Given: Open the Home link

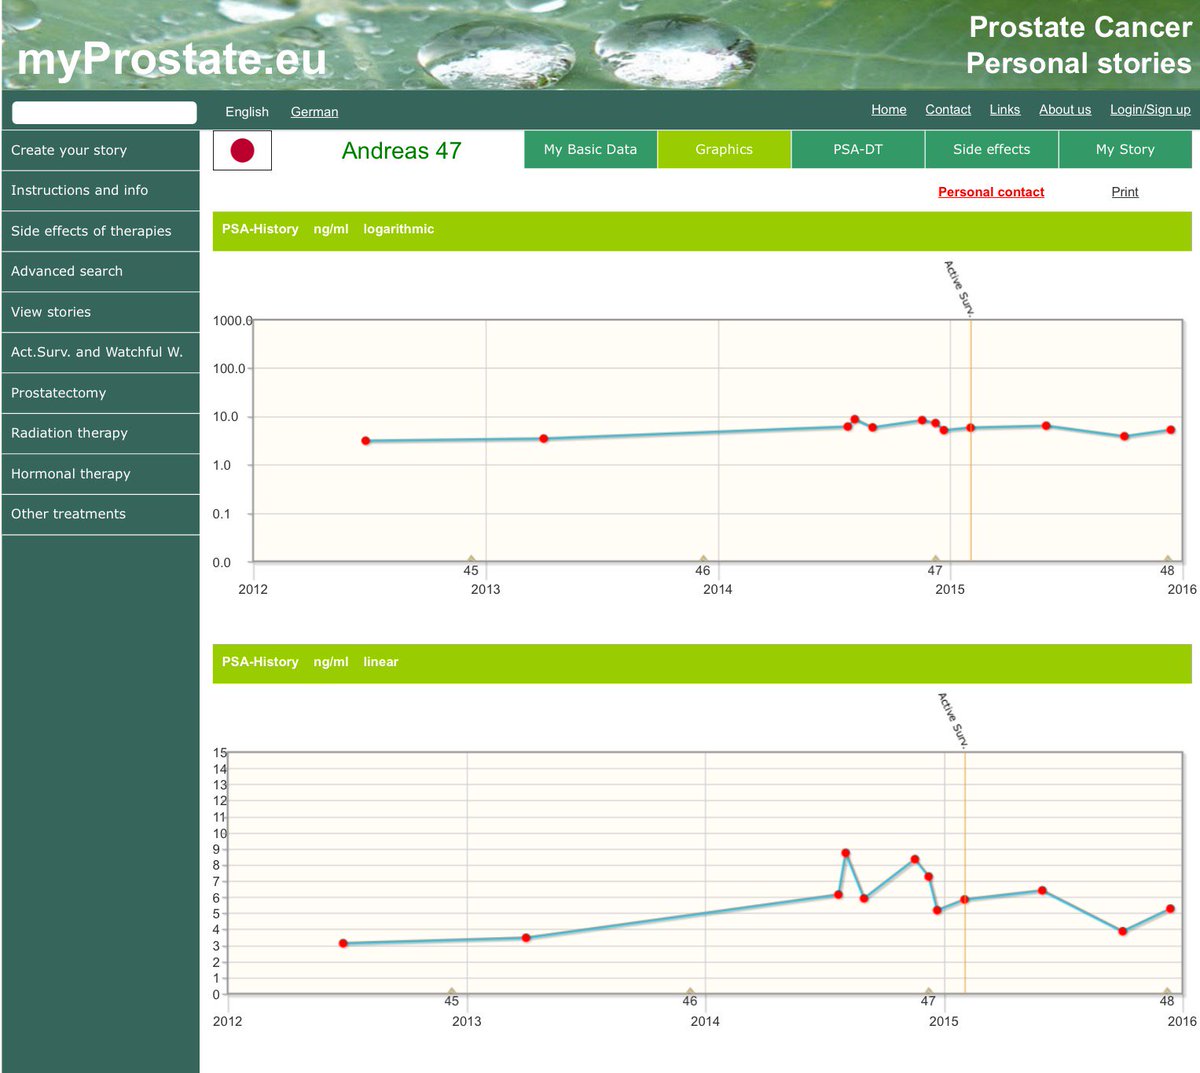Looking at the screenshot, I should 889,110.
